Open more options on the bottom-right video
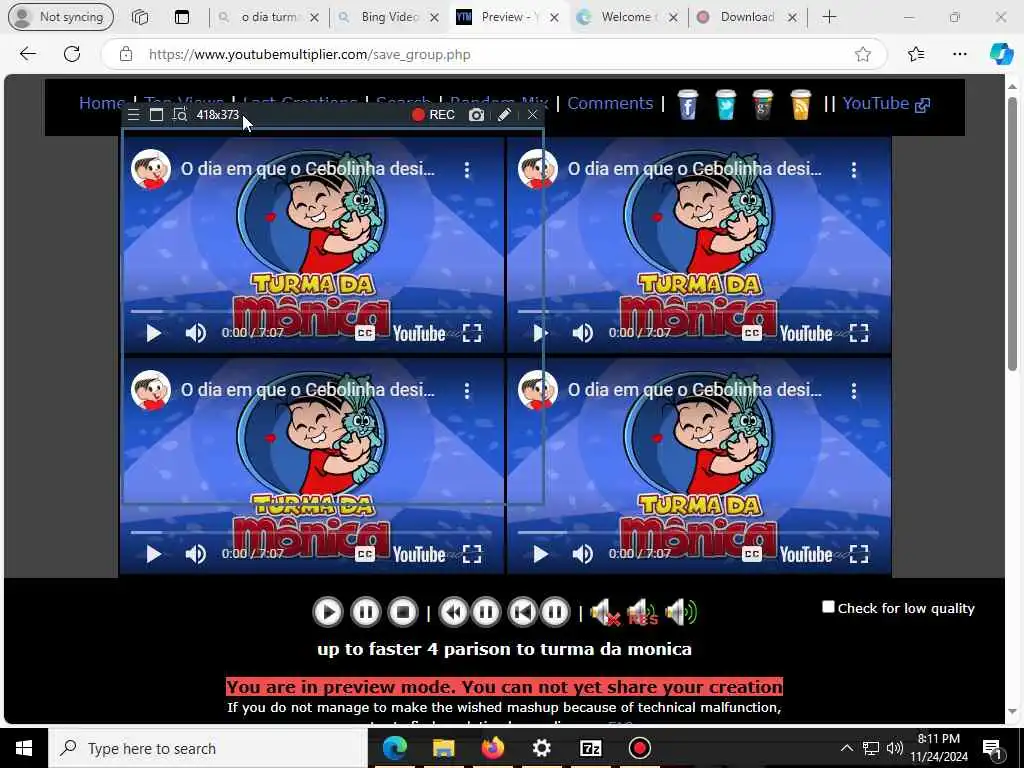 click(854, 391)
